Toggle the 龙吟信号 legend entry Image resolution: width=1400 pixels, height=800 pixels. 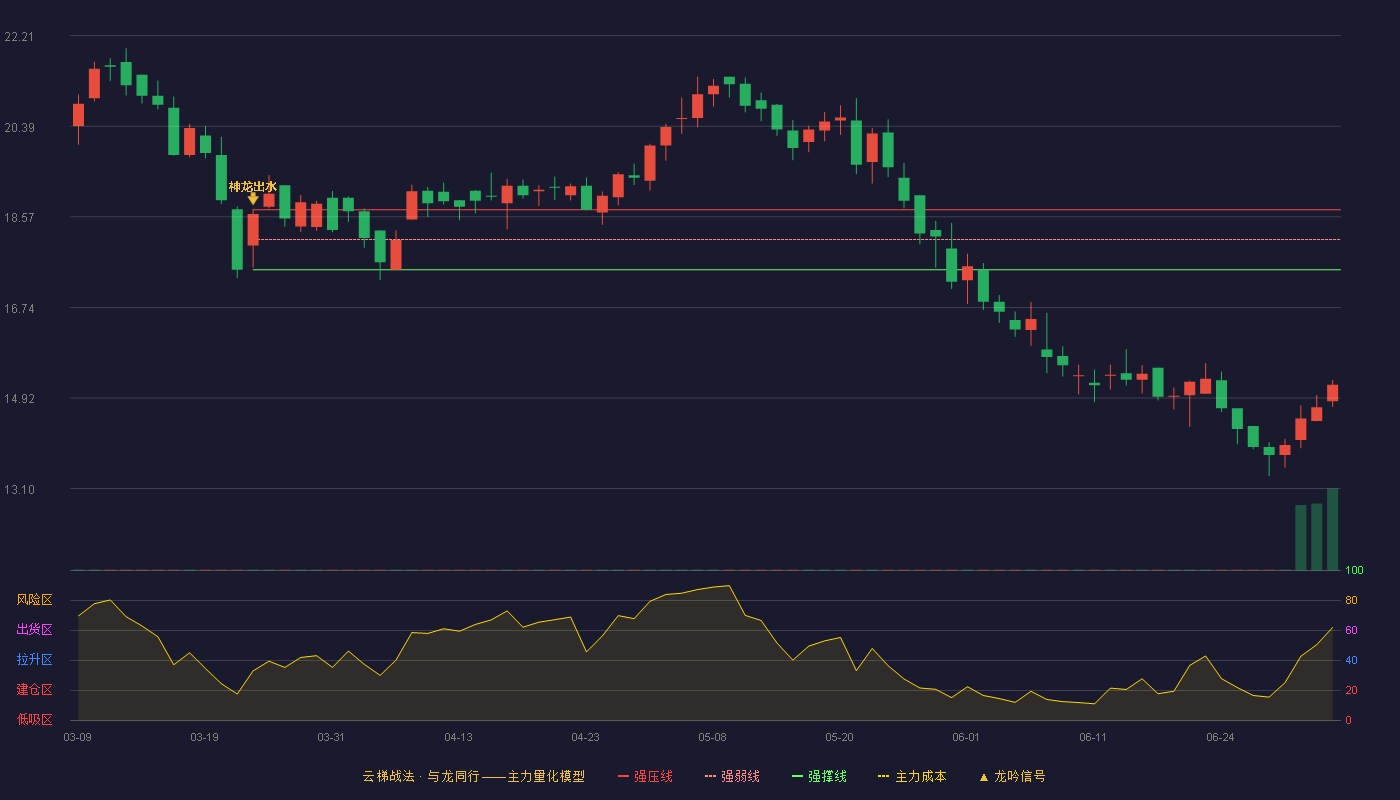coord(1012,776)
